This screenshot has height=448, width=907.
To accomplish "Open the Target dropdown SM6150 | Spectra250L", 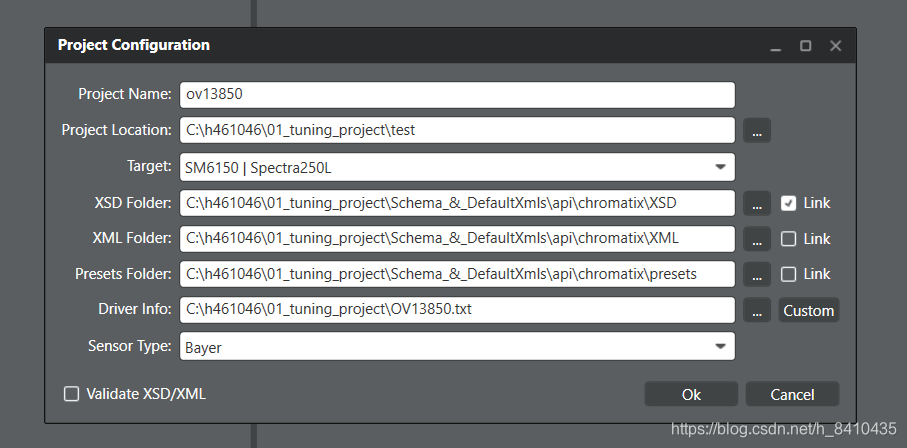I will pyautogui.click(x=457, y=167).
